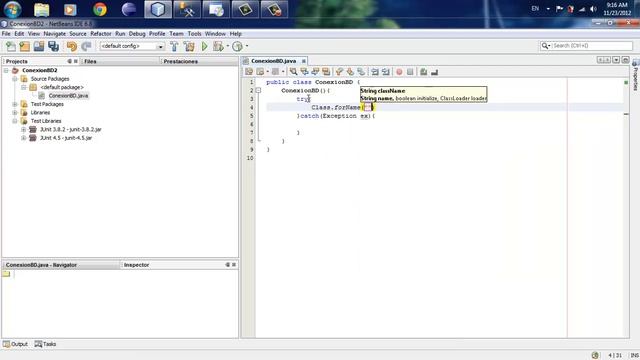Image resolution: width=640 pixels, height=360 pixels.
Task: Click the Save All toolbar icon
Action: coord(53,46)
